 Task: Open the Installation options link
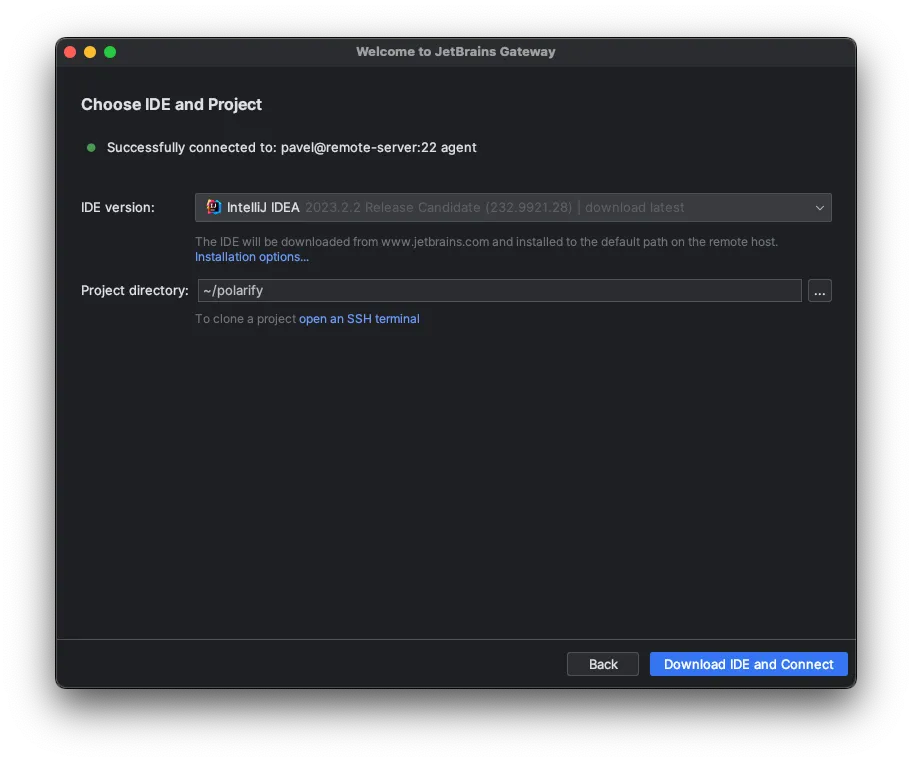[252, 257]
